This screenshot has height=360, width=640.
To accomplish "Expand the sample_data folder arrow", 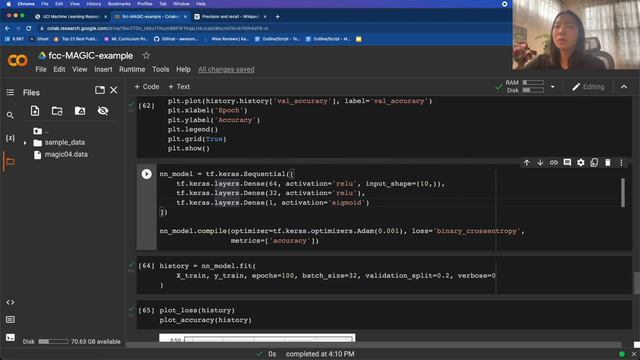I will [25, 143].
